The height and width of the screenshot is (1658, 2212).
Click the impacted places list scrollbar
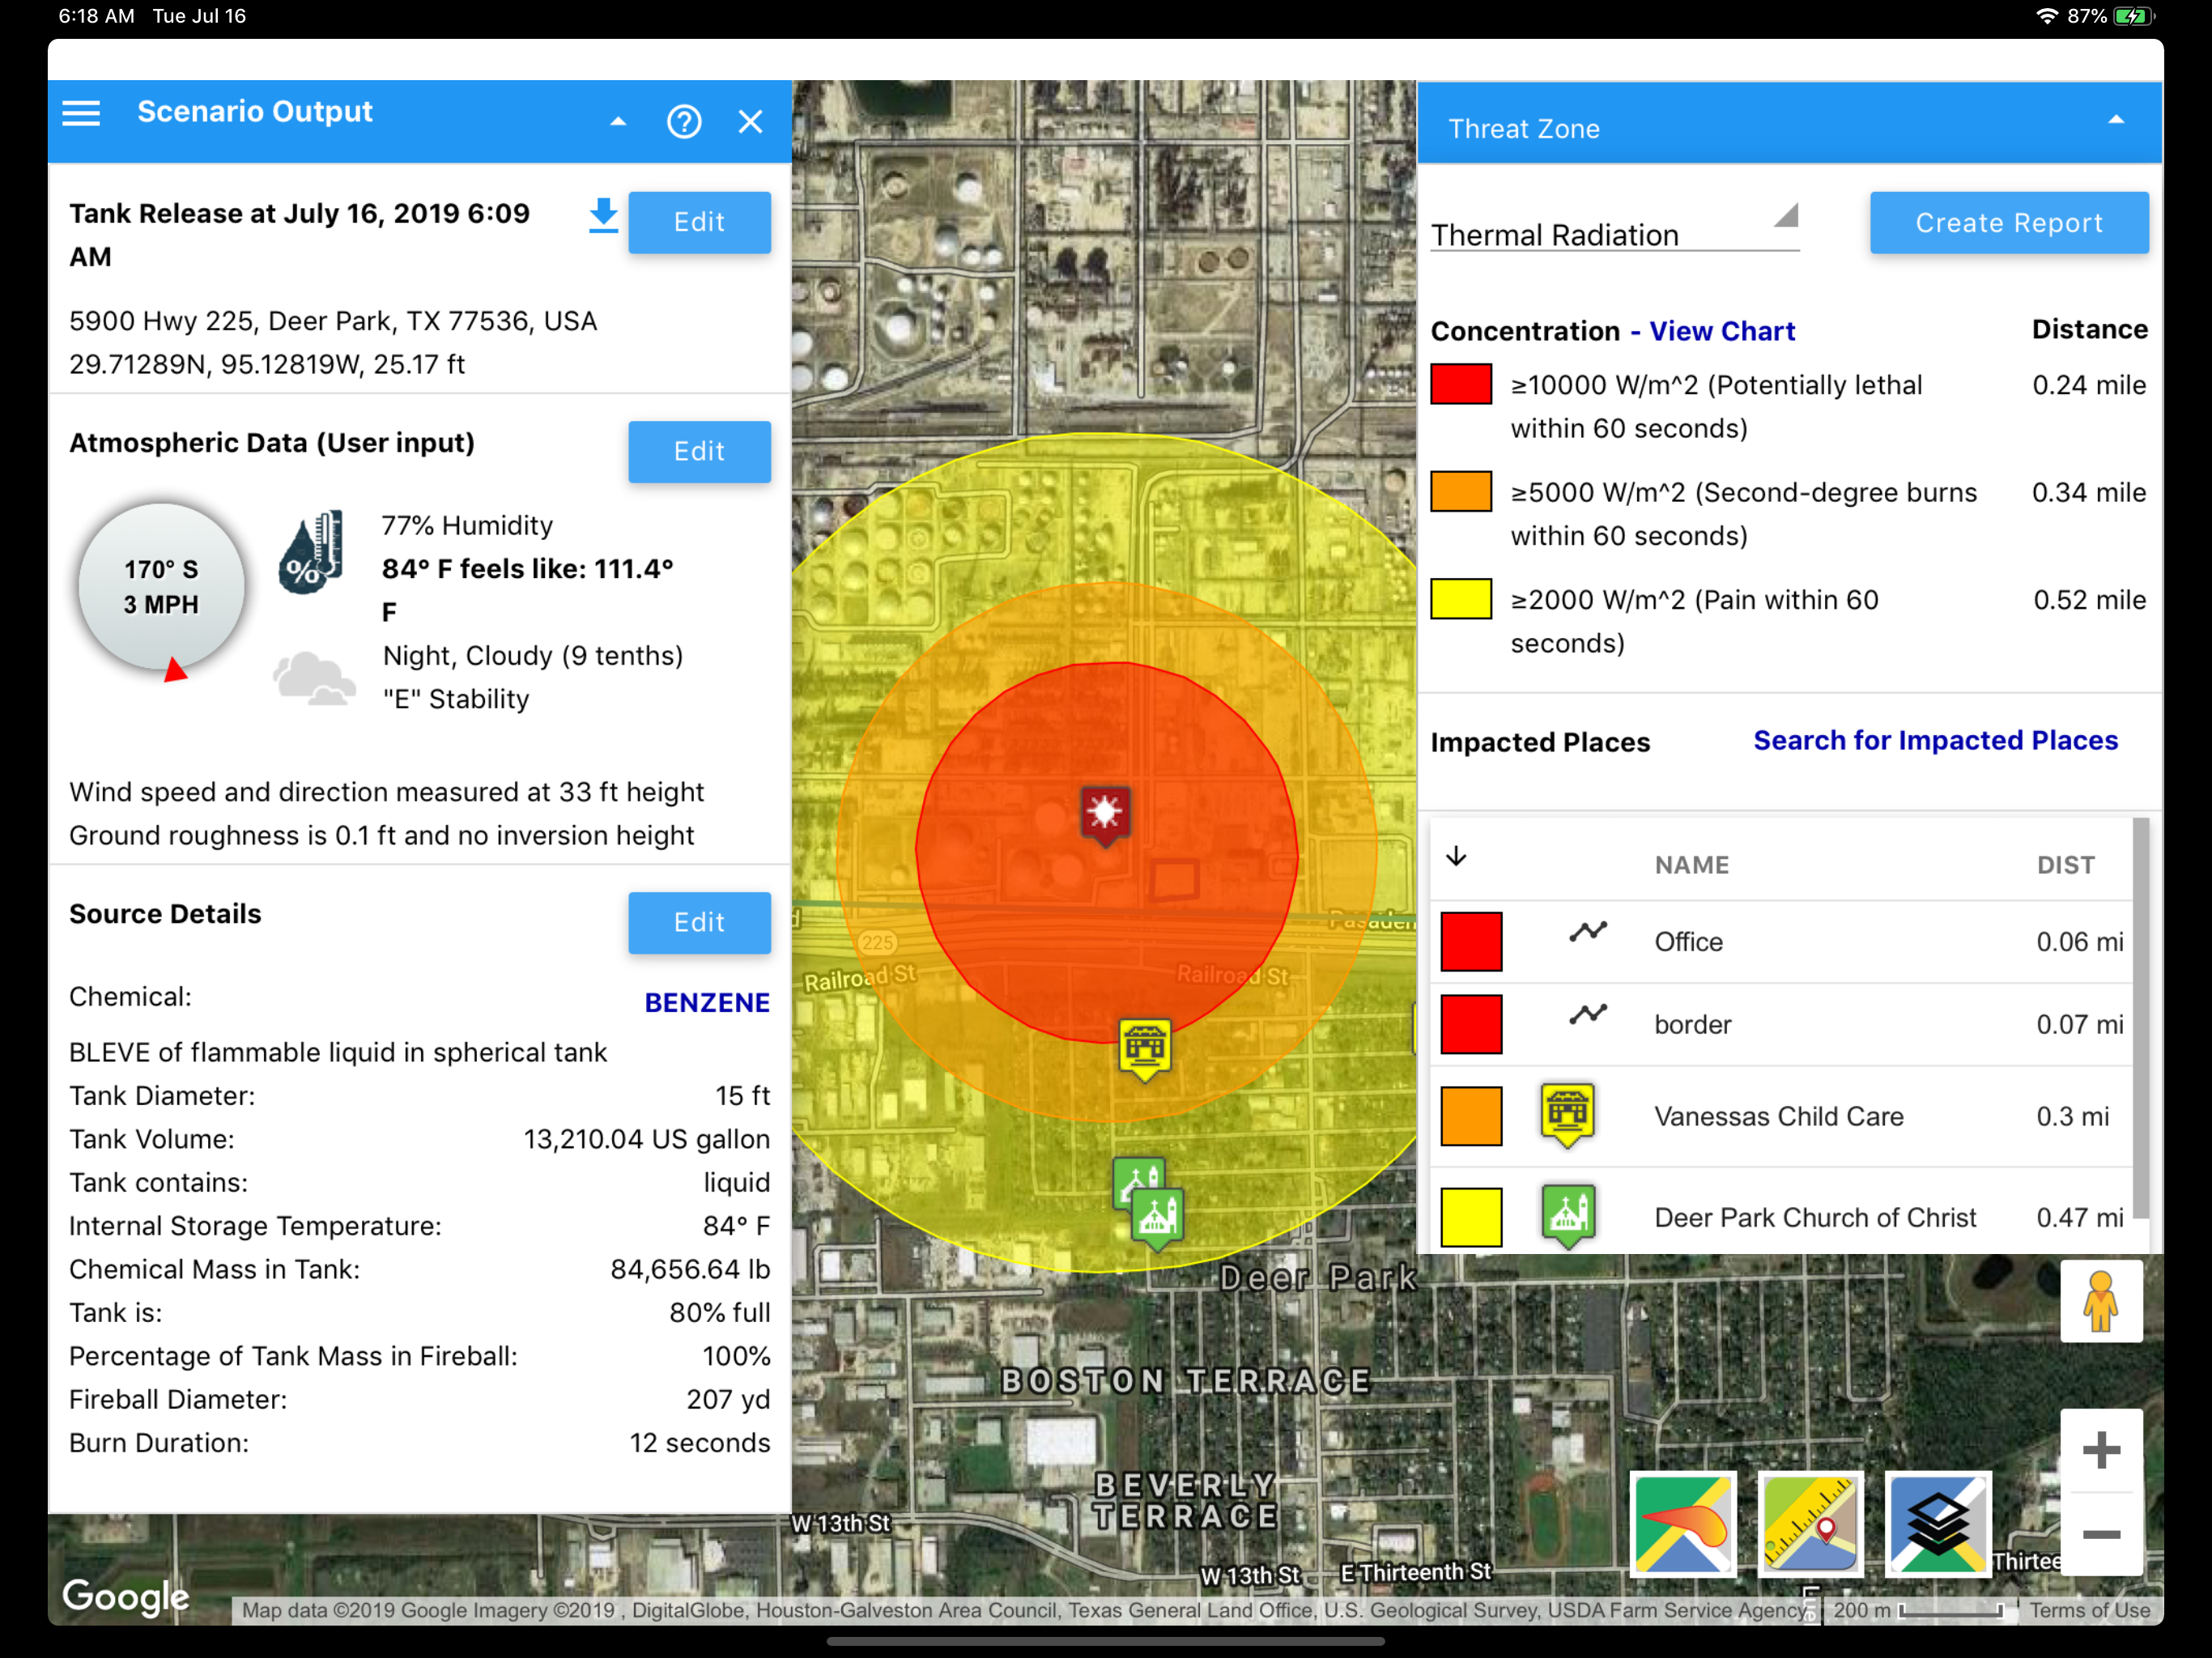point(2141,1018)
